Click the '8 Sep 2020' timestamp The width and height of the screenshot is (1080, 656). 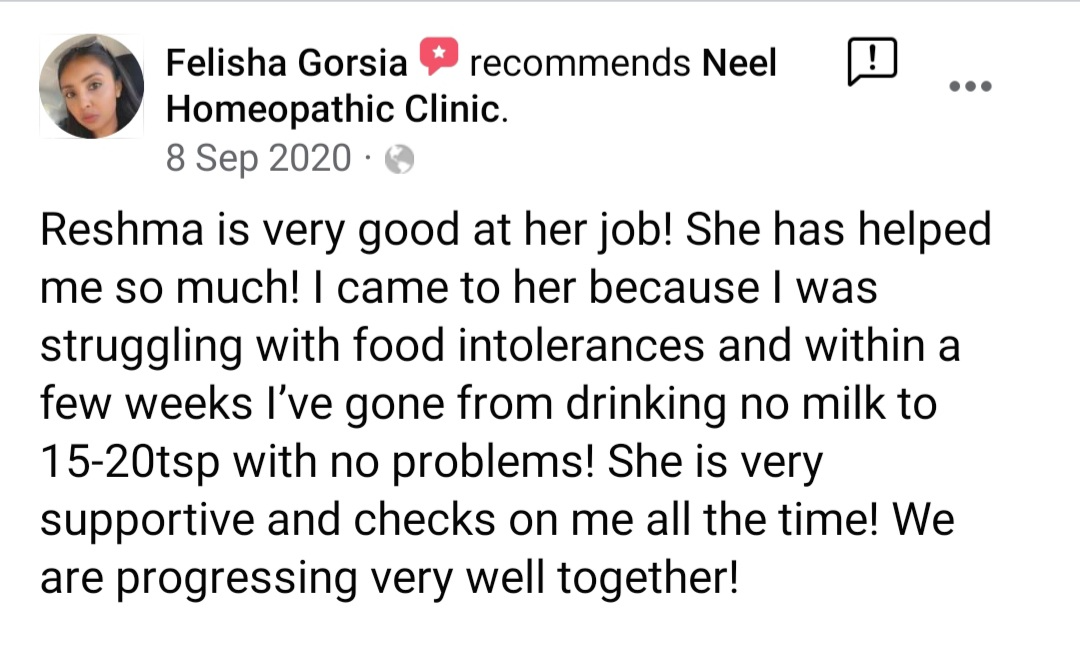[258, 158]
